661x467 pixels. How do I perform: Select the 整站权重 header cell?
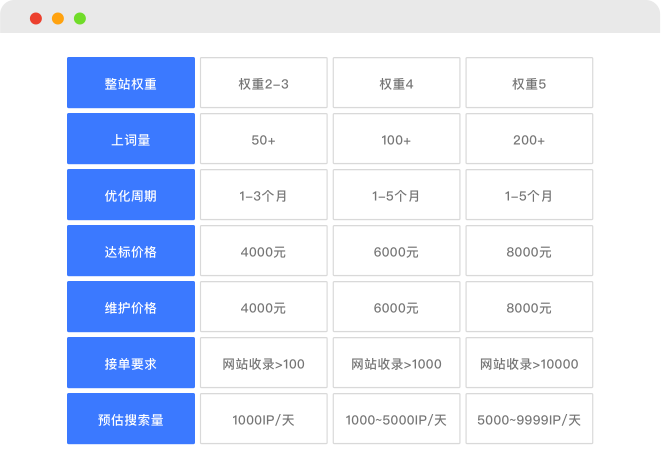click(x=131, y=83)
